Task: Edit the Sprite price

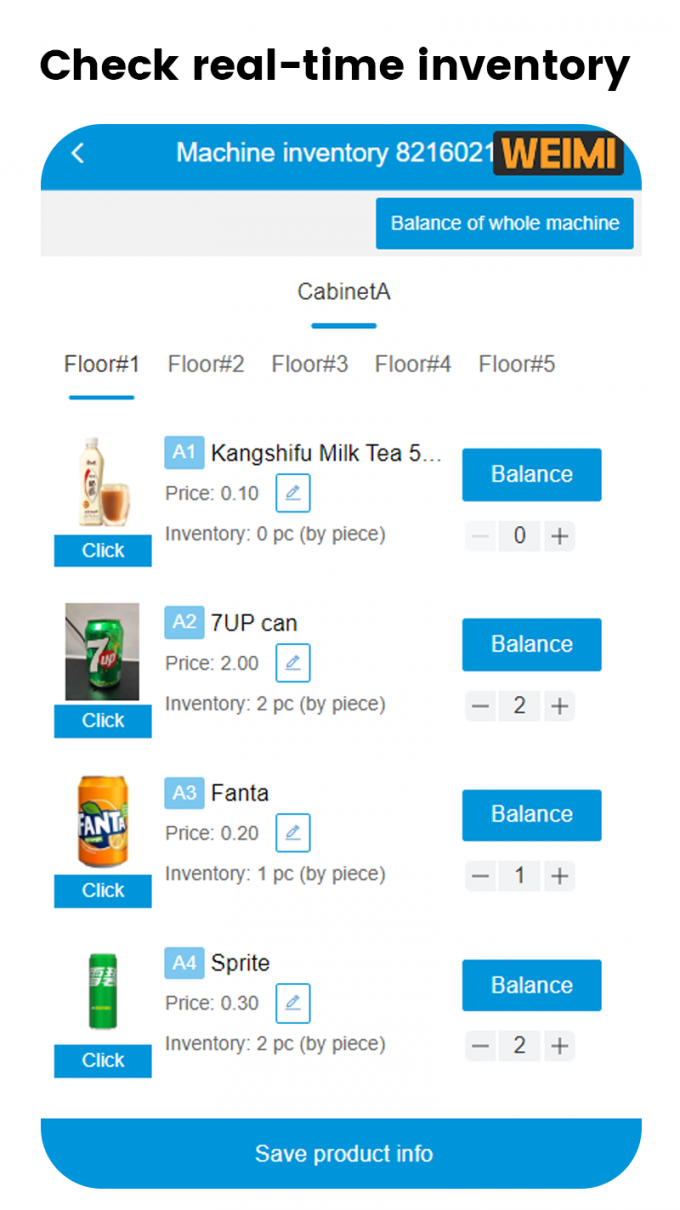Action: click(x=293, y=1003)
